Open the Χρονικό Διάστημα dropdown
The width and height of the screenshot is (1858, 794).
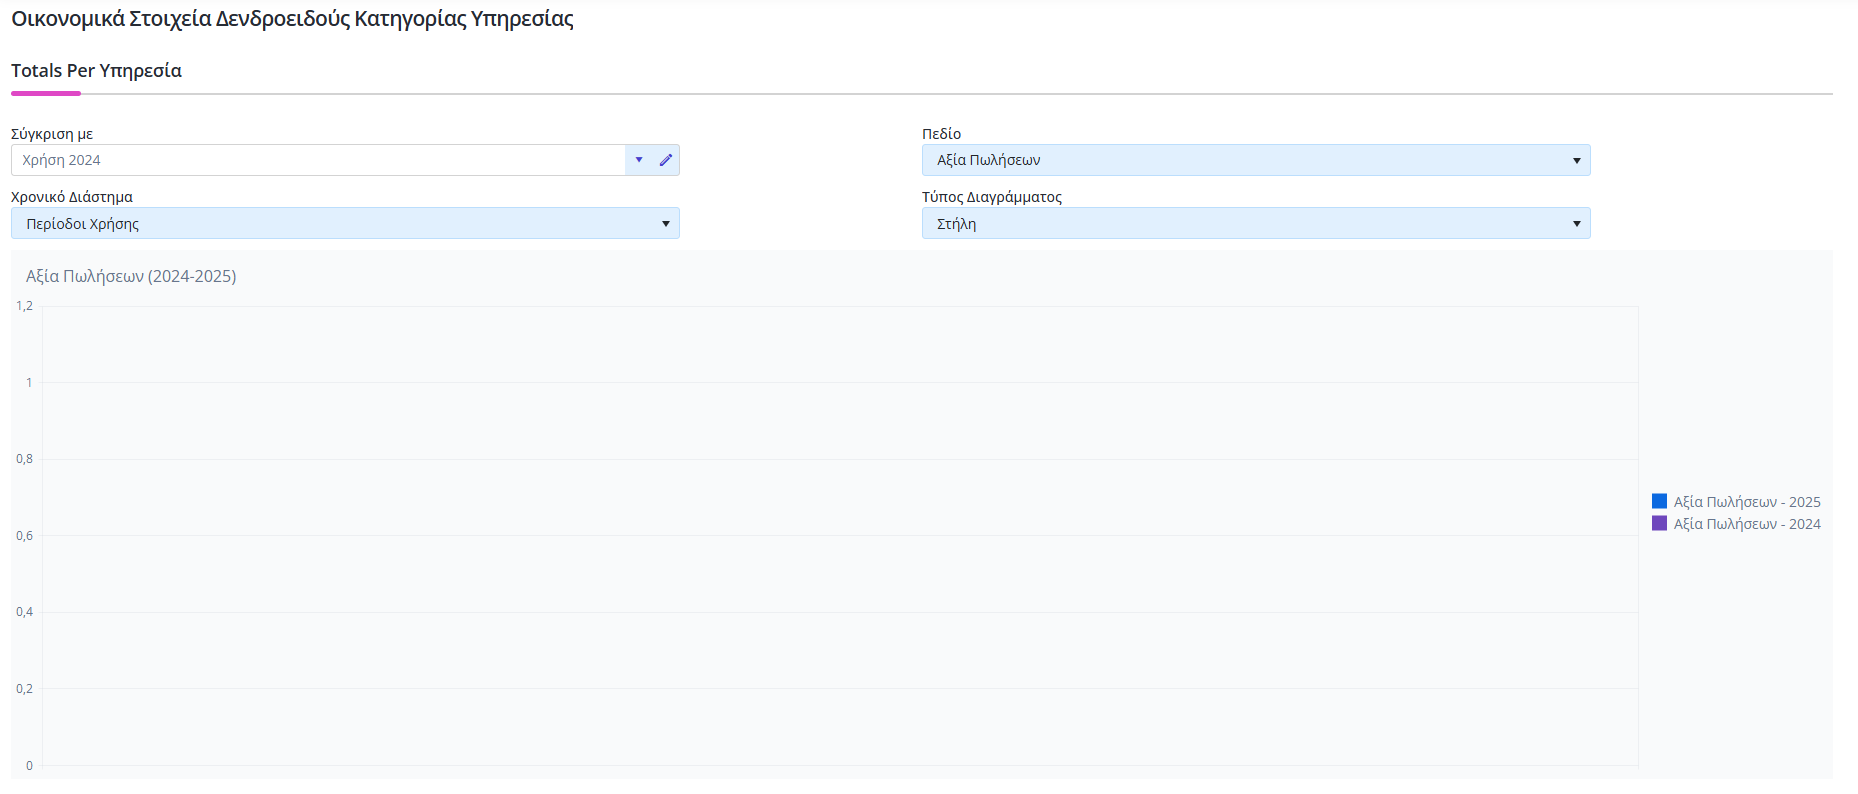point(345,223)
